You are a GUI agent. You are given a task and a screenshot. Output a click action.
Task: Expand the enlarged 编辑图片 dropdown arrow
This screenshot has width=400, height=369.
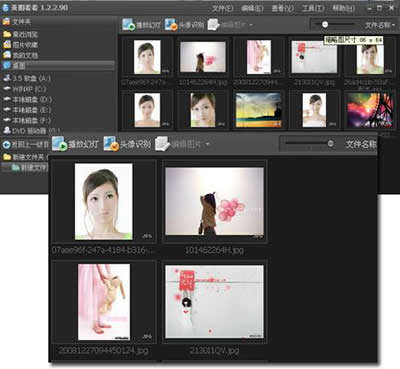pyautogui.click(x=208, y=144)
